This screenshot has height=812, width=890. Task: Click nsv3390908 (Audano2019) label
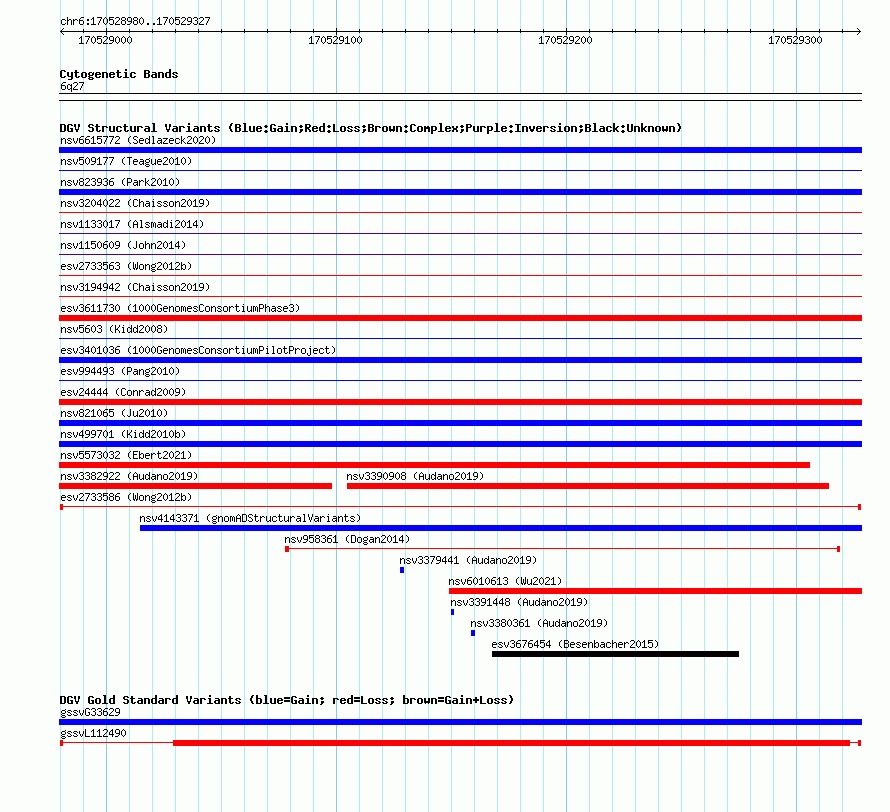[x=415, y=476]
